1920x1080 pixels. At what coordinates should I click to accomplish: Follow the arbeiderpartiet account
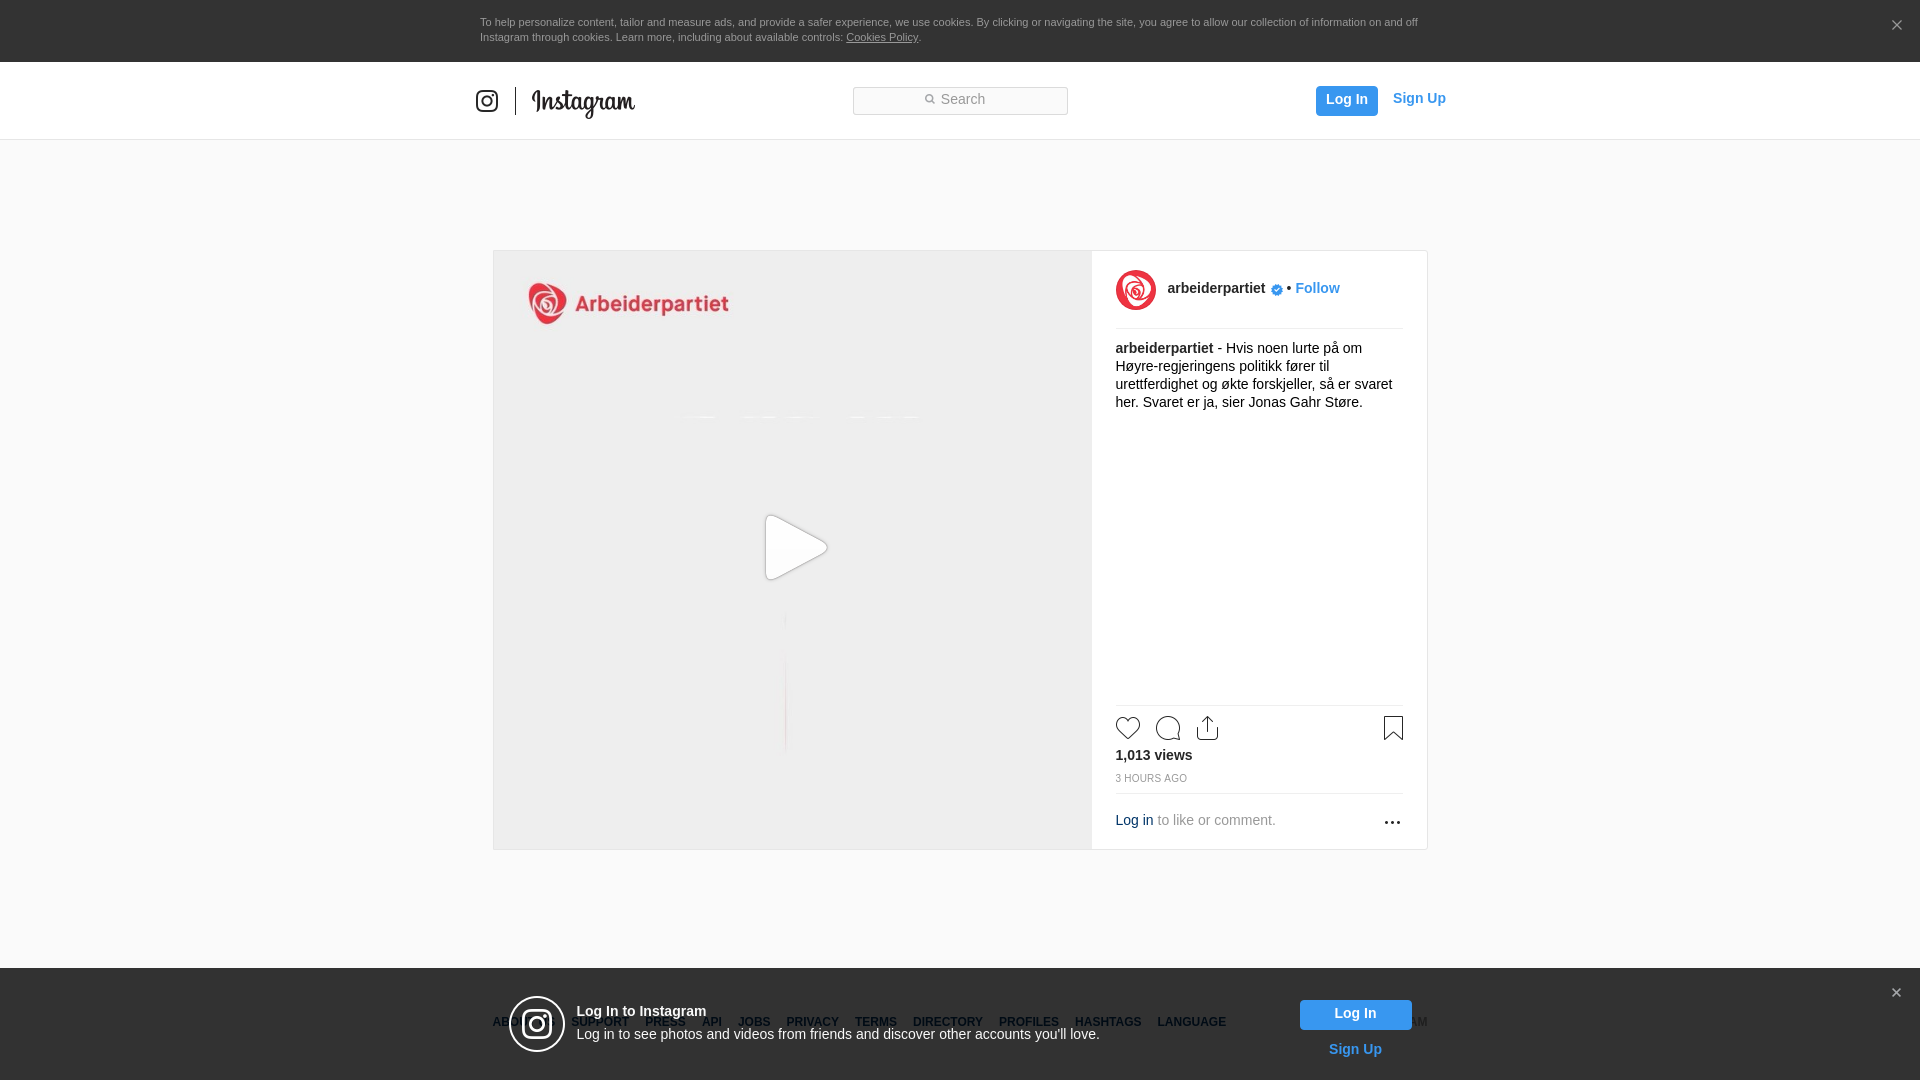click(x=1317, y=288)
